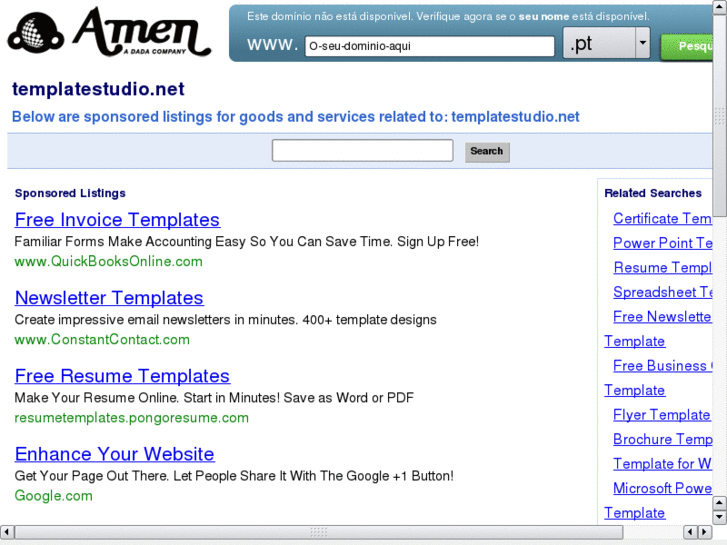The image size is (727, 545).
Task: Click the Make Your Resume Online description
Action: point(214,398)
